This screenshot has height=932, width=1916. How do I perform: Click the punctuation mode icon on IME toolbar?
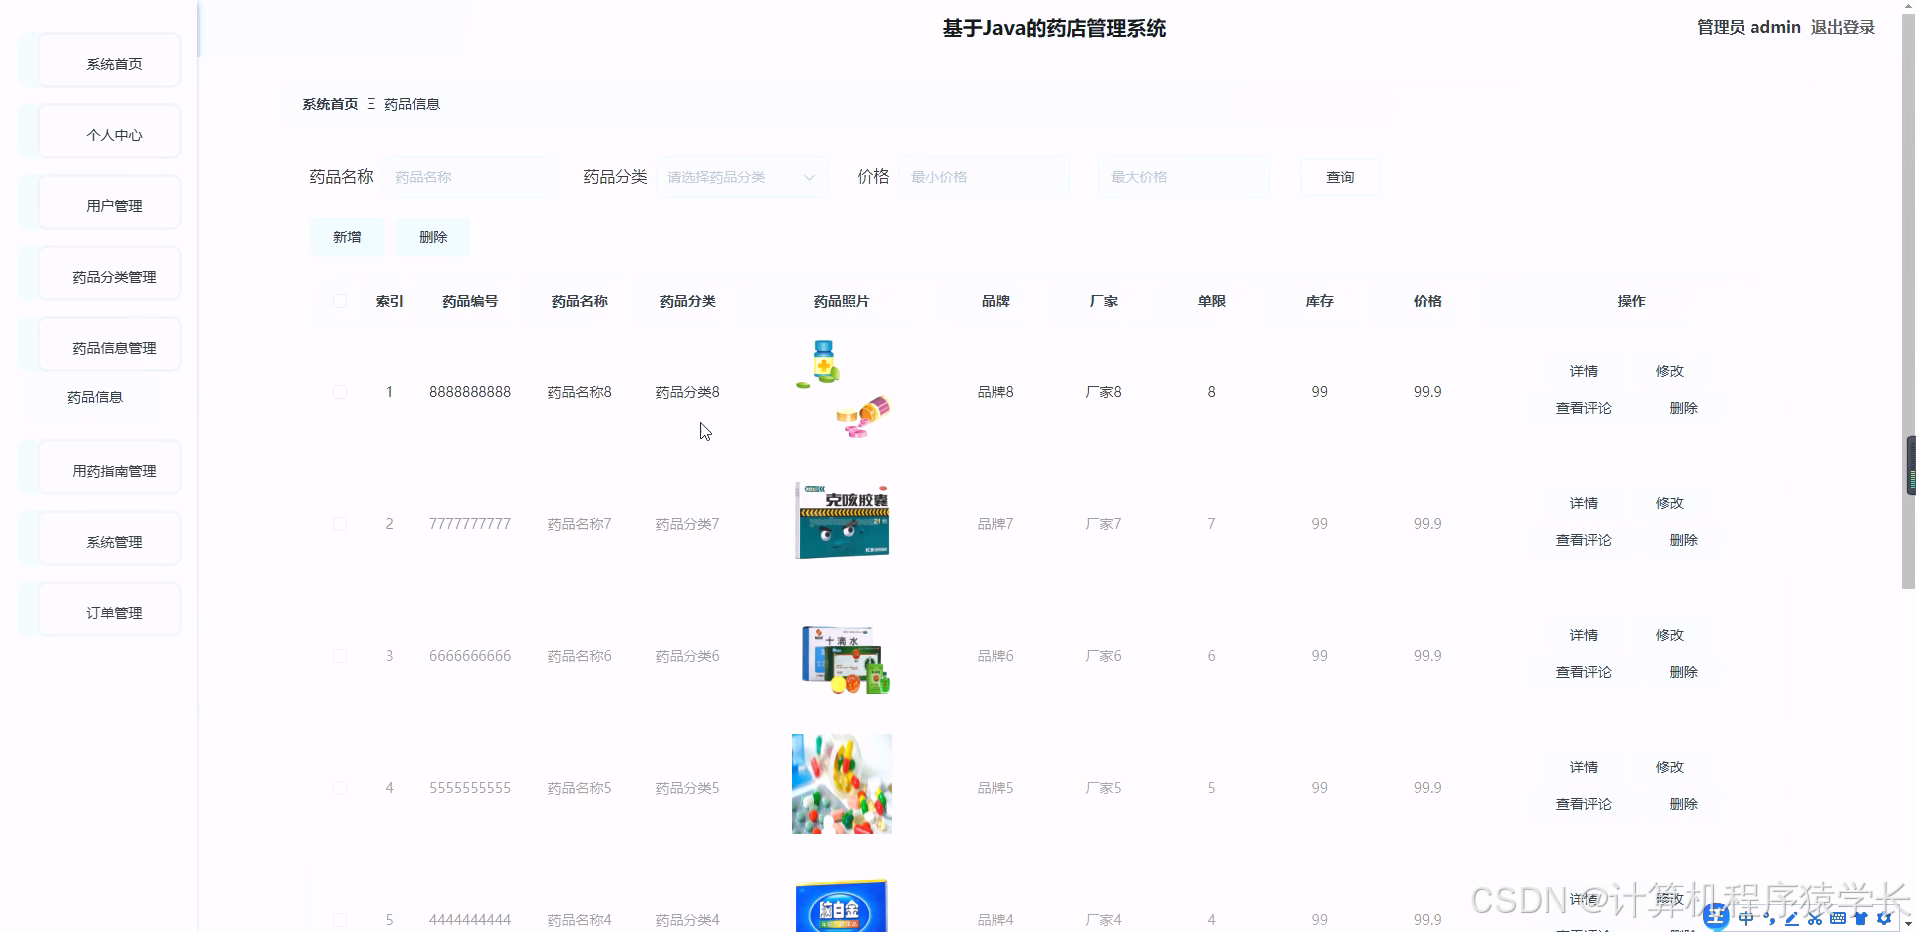pos(1769,917)
